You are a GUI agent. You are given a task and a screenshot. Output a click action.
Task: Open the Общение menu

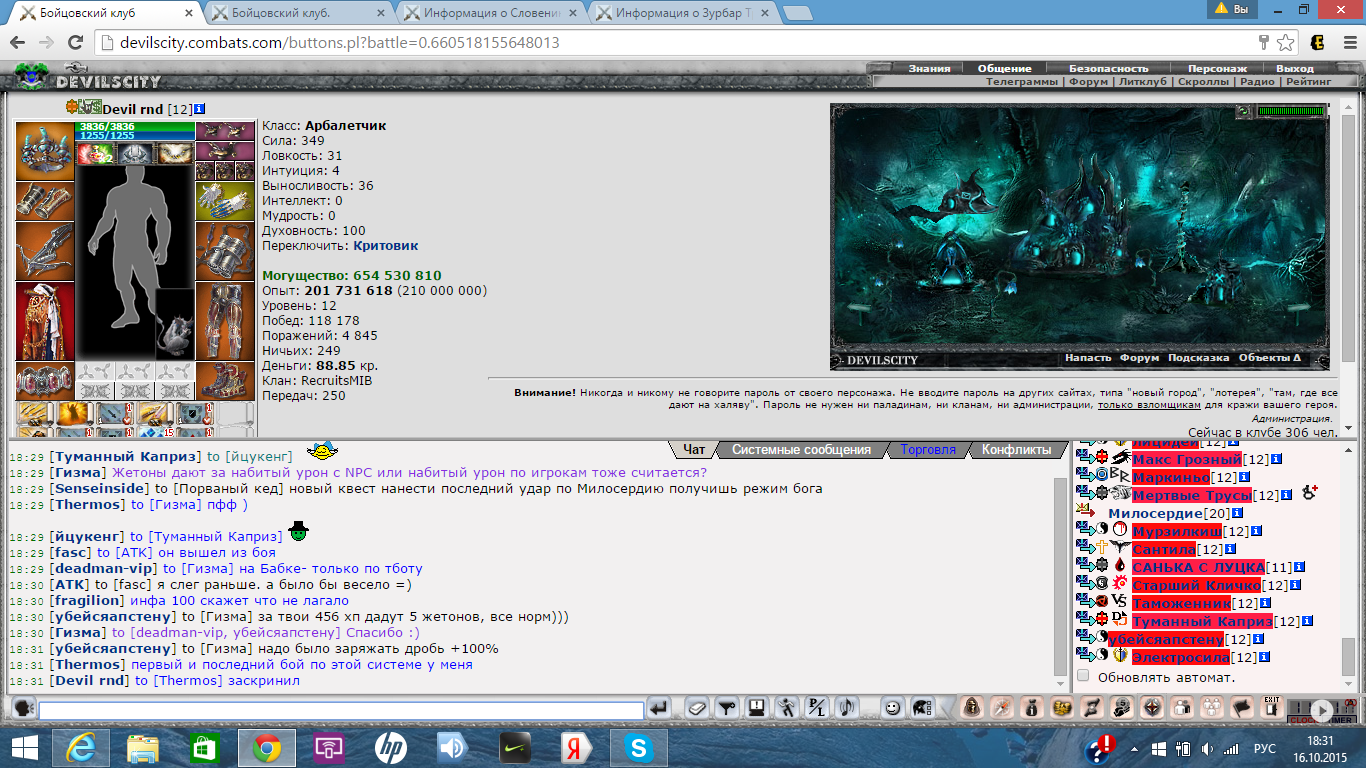[x=1004, y=68]
